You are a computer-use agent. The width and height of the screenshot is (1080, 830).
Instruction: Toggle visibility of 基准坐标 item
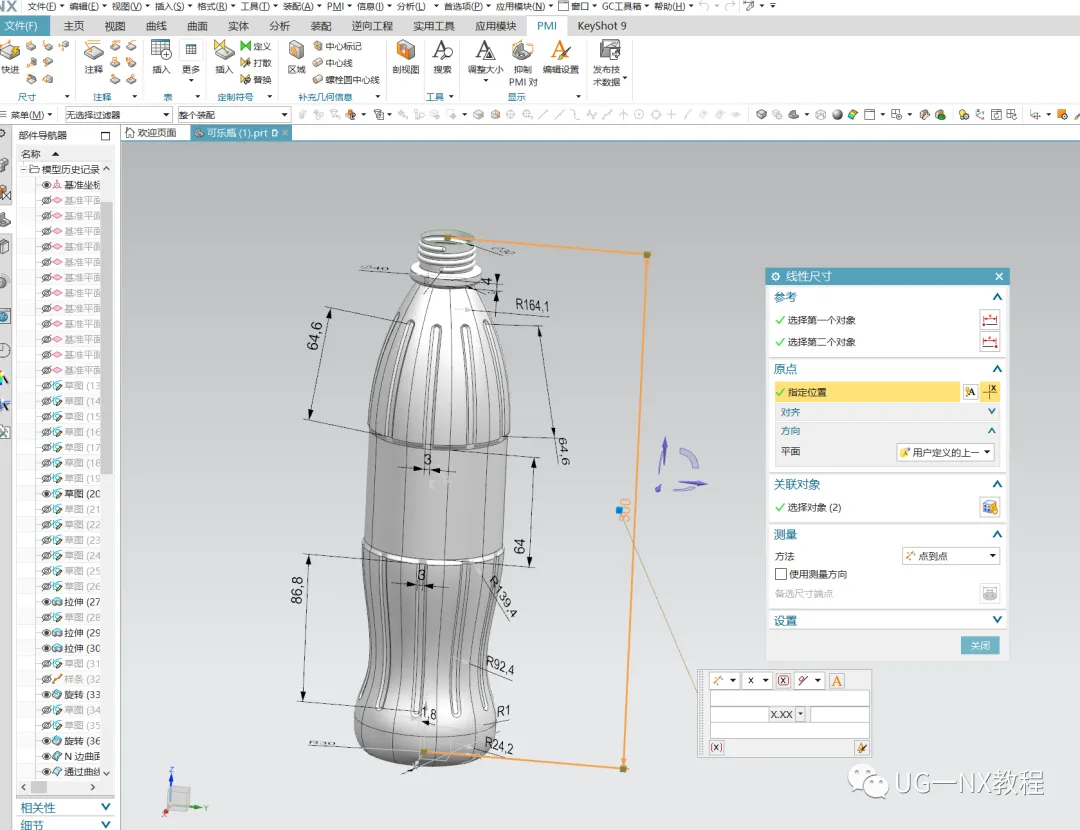[47, 185]
